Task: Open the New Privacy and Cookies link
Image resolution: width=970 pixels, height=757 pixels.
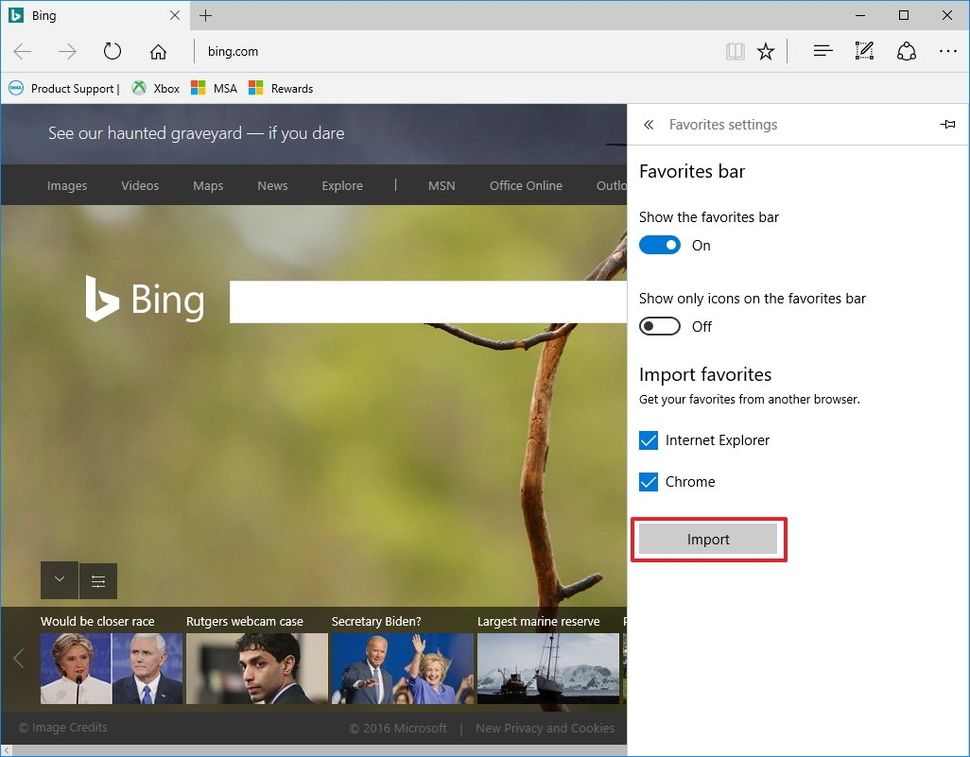Action: point(544,727)
